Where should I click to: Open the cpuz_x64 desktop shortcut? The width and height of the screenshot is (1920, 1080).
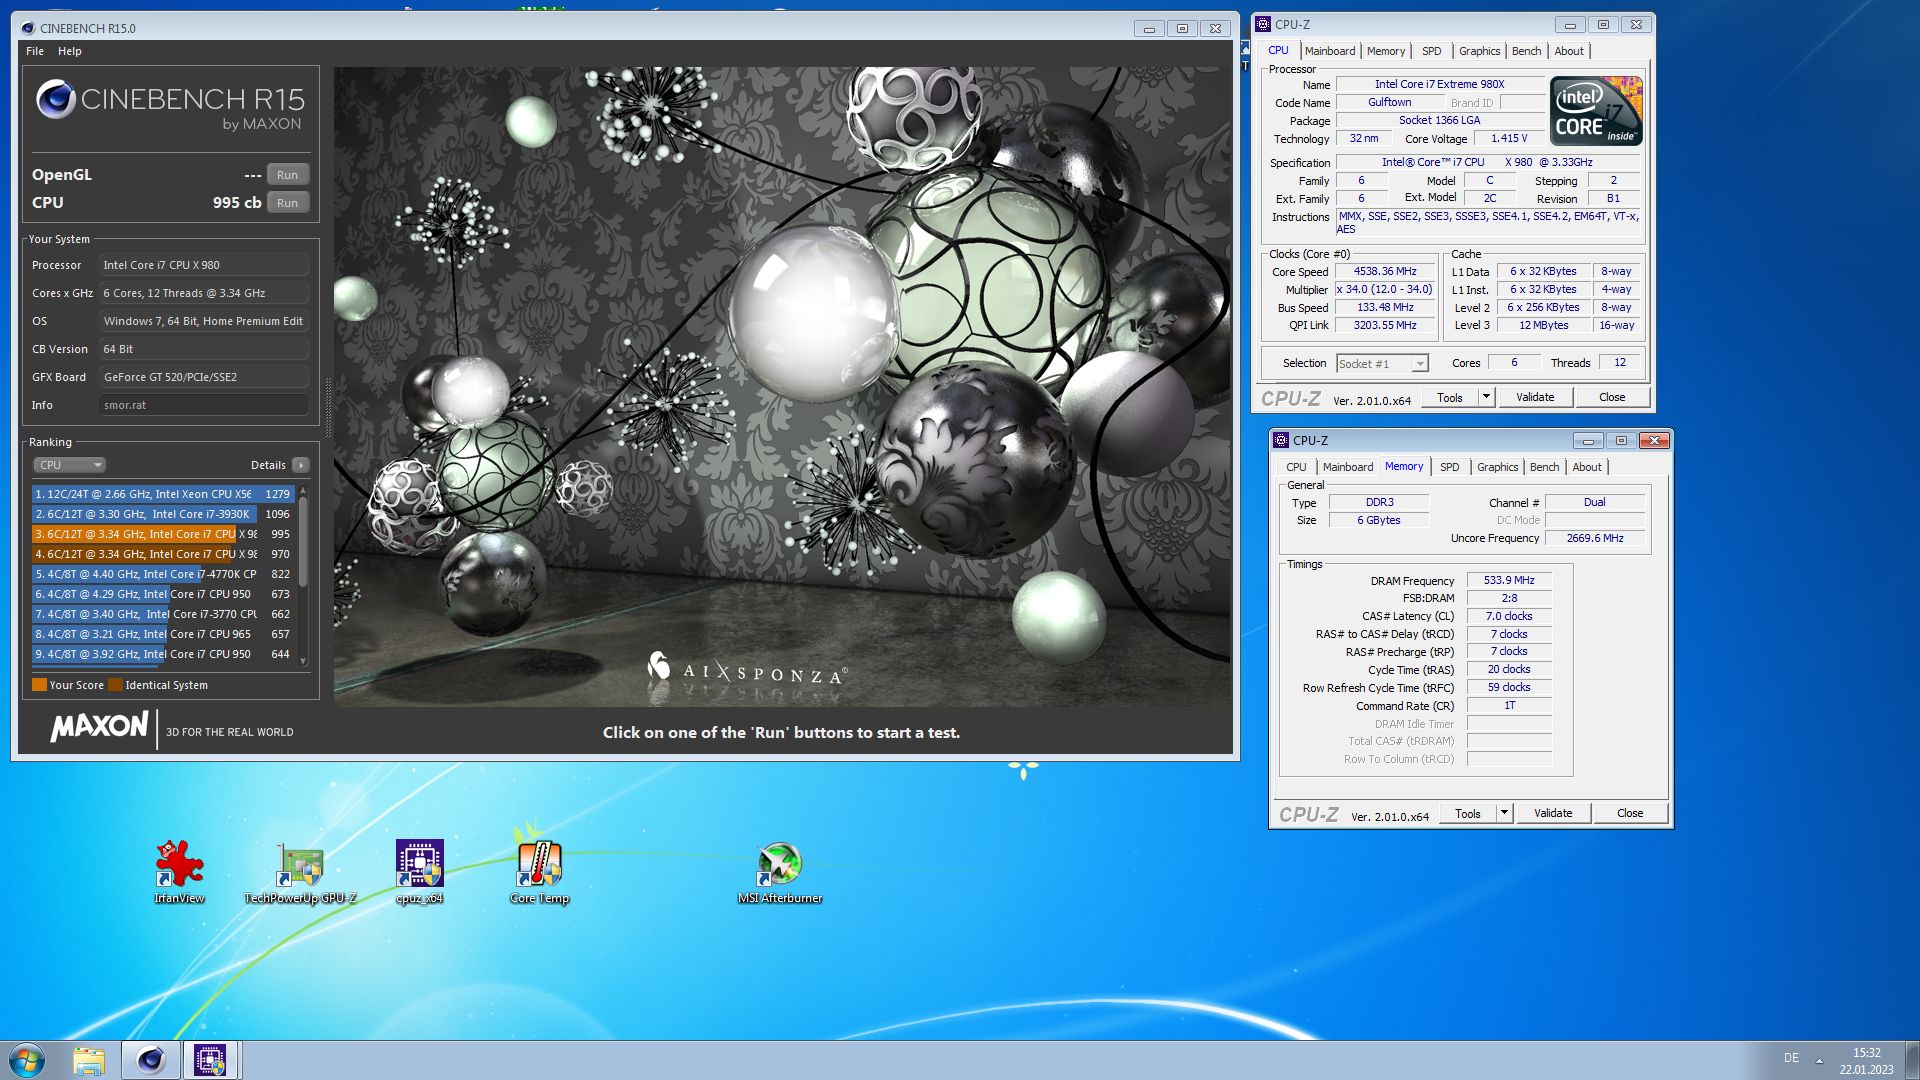(x=420, y=871)
